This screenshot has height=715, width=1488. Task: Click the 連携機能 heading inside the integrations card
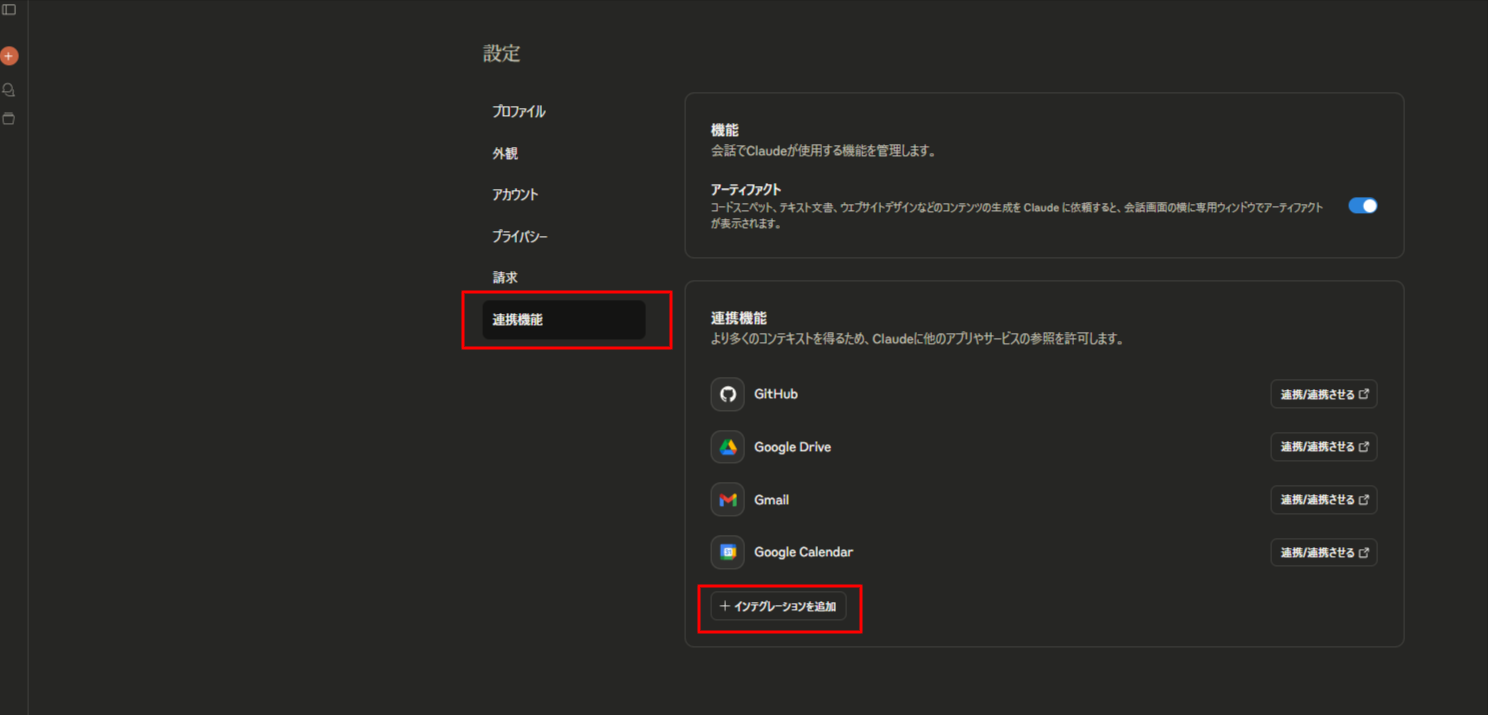pos(739,318)
